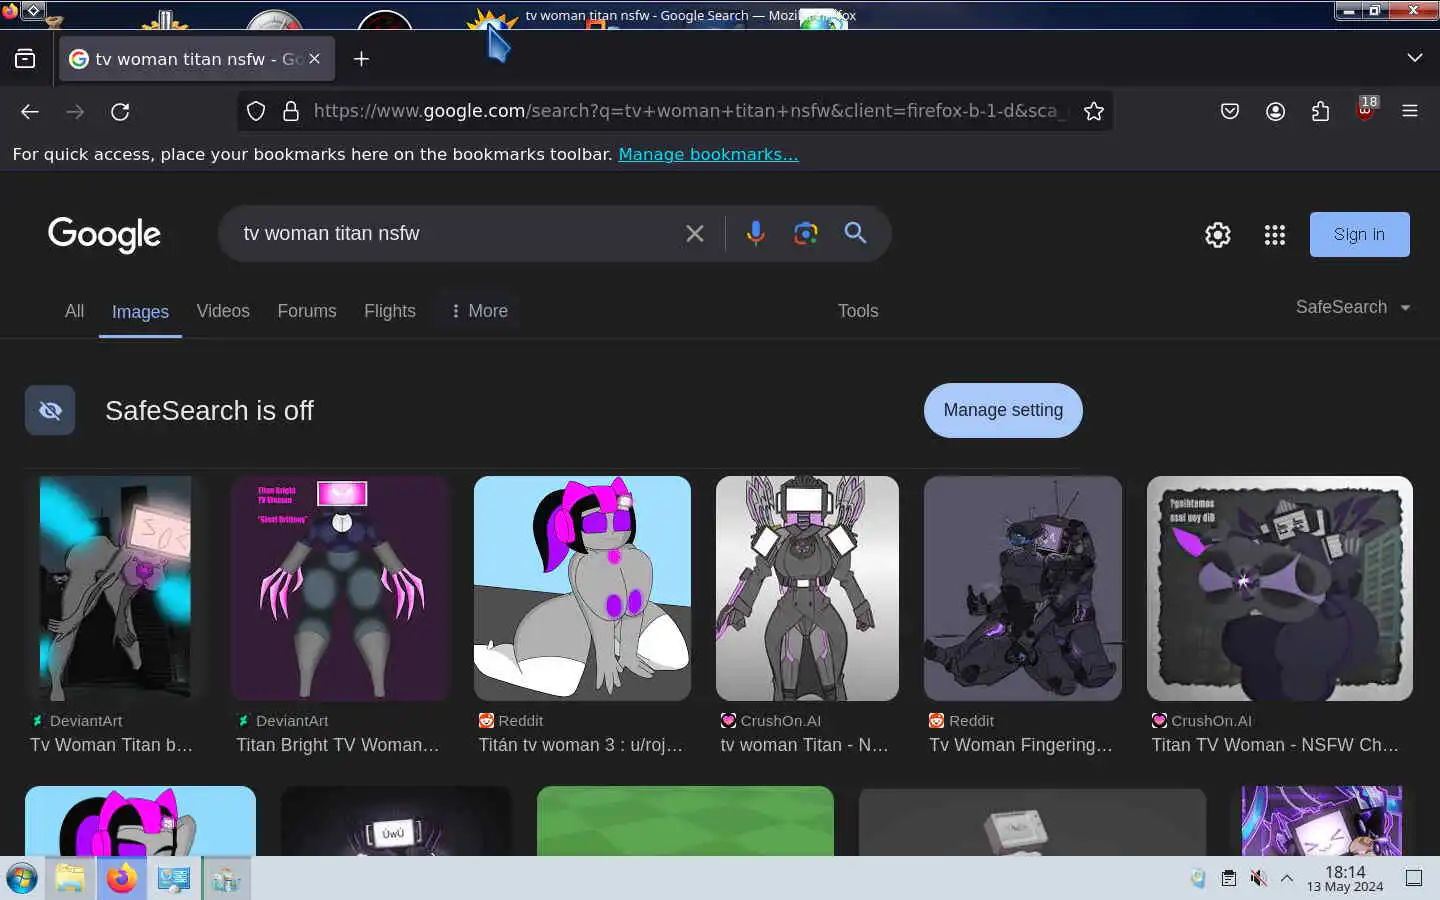Switch to Firefox in the taskbar
Viewport: 1440px width, 900px height.
tap(122, 879)
